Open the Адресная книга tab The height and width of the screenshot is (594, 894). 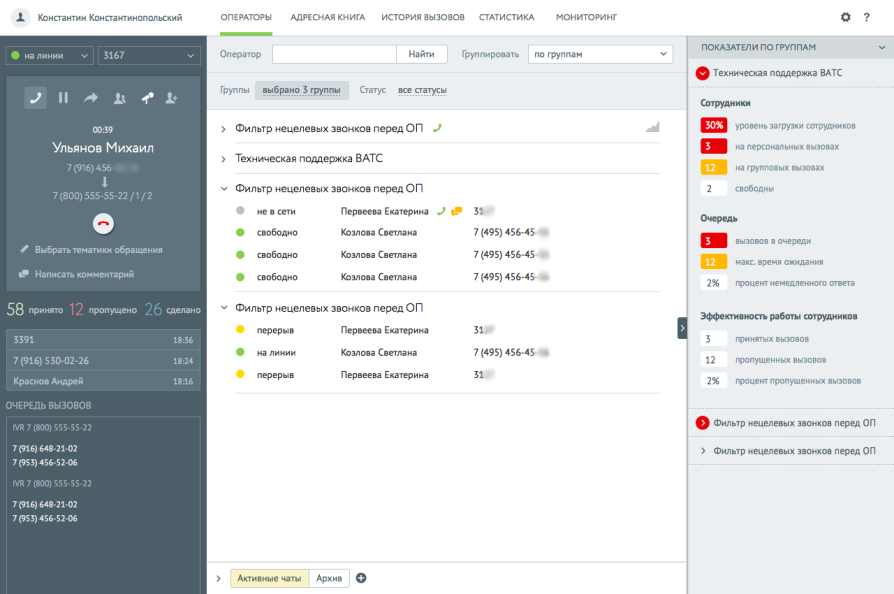[328, 17]
